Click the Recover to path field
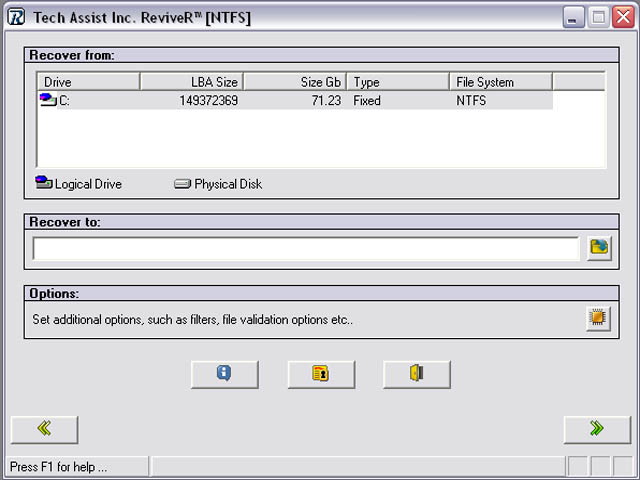 pyautogui.click(x=306, y=248)
